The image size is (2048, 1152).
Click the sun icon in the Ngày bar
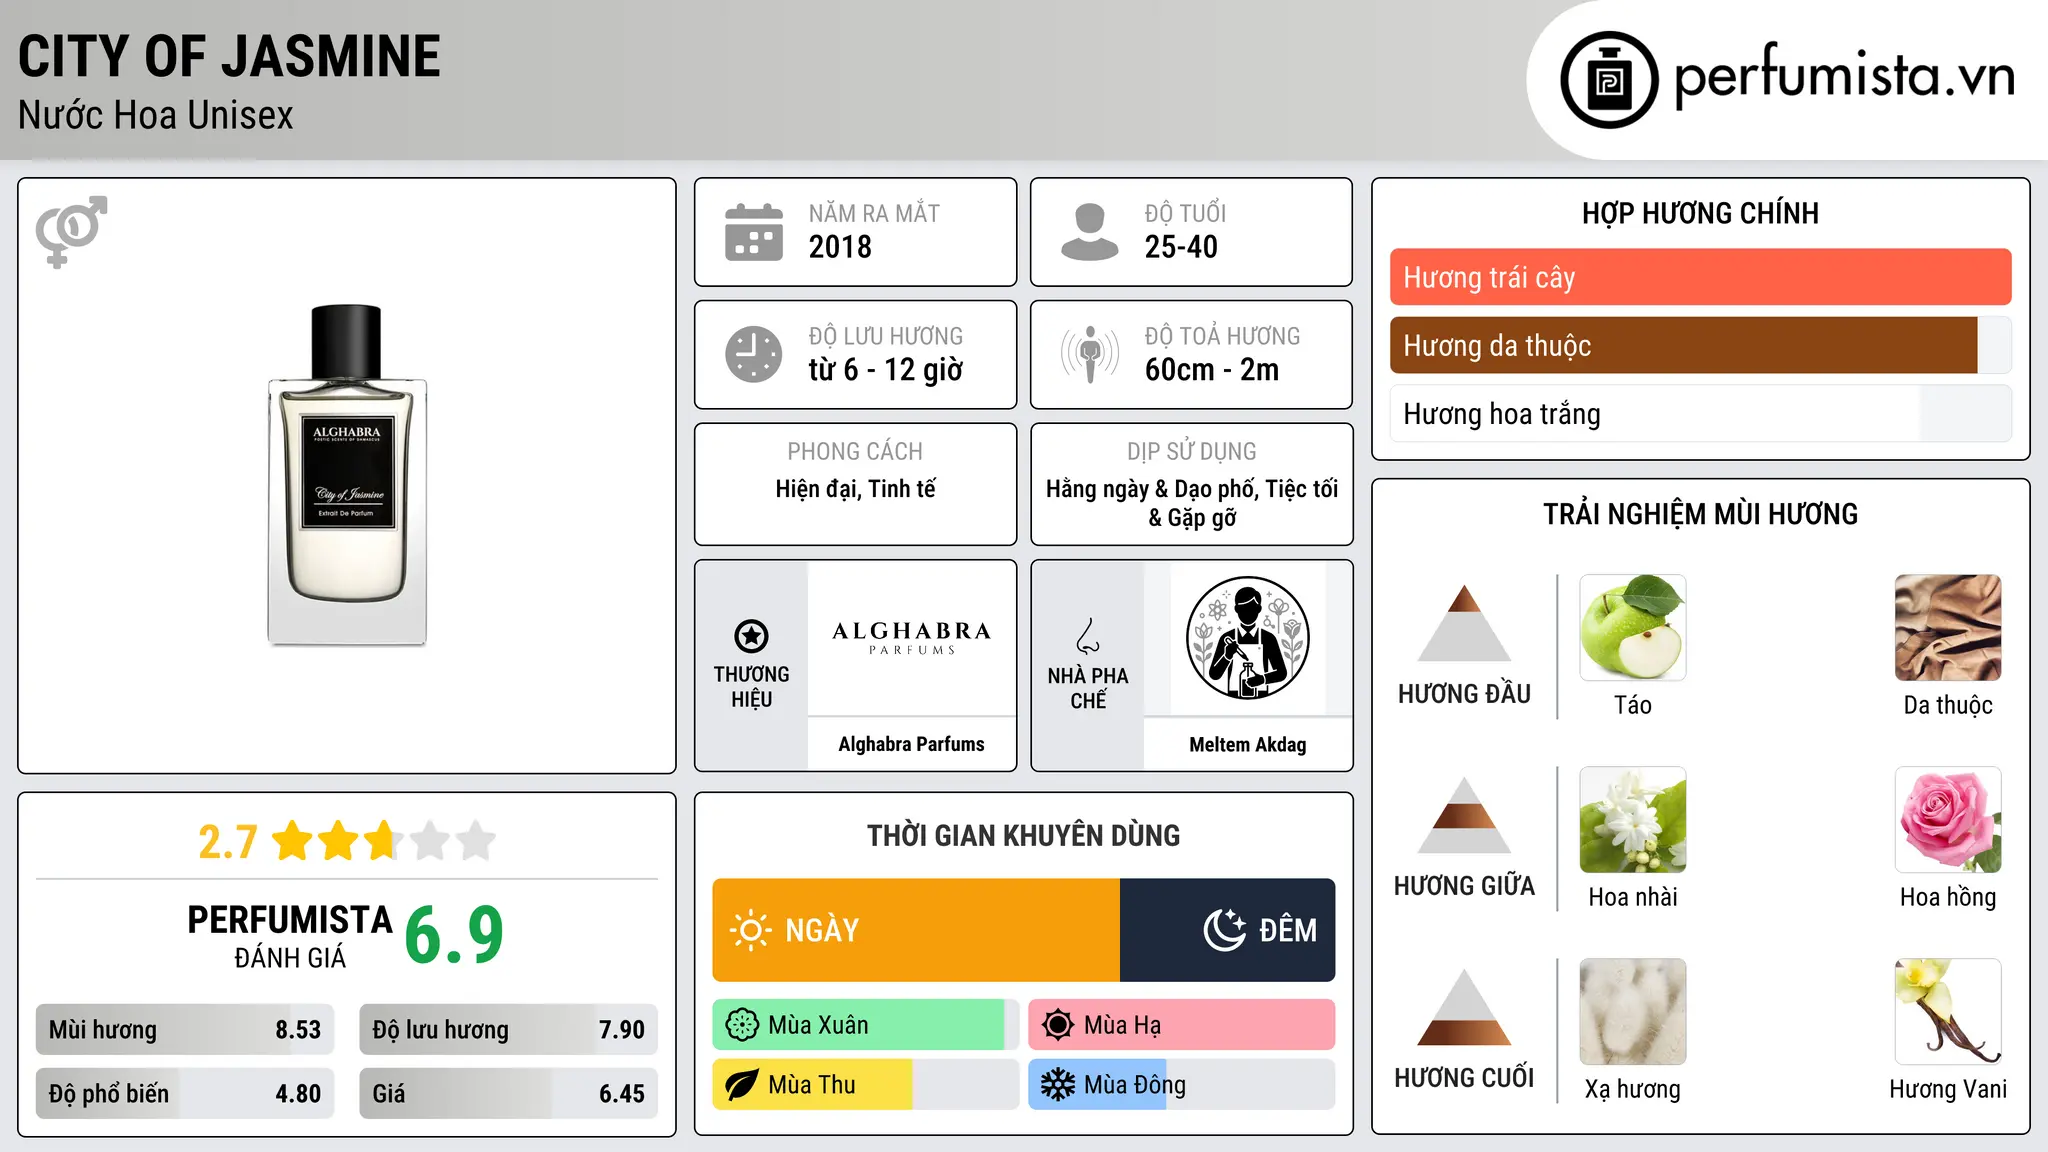click(x=751, y=930)
